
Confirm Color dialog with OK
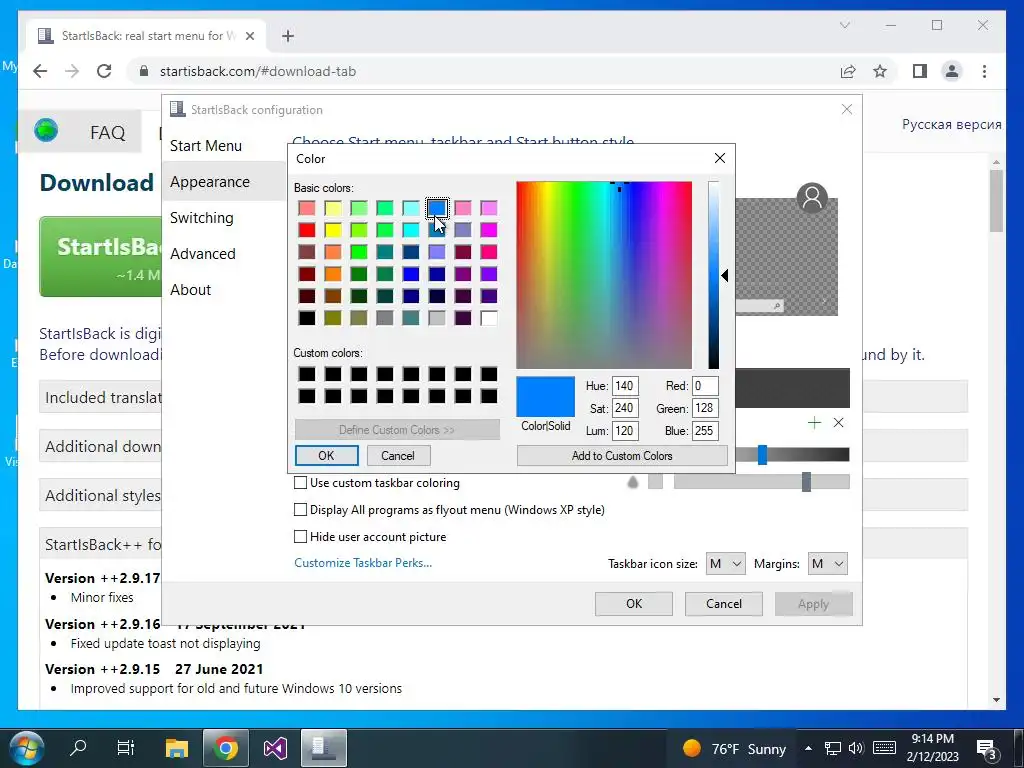pyautogui.click(x=327, y=455)
